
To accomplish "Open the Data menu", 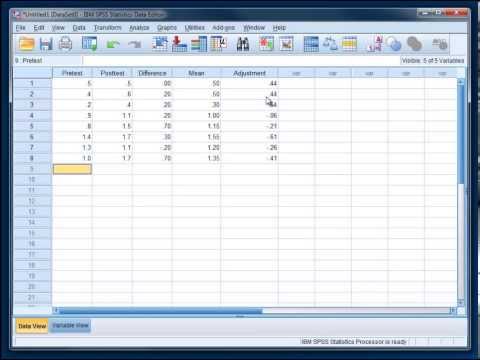I will (79, 28).
